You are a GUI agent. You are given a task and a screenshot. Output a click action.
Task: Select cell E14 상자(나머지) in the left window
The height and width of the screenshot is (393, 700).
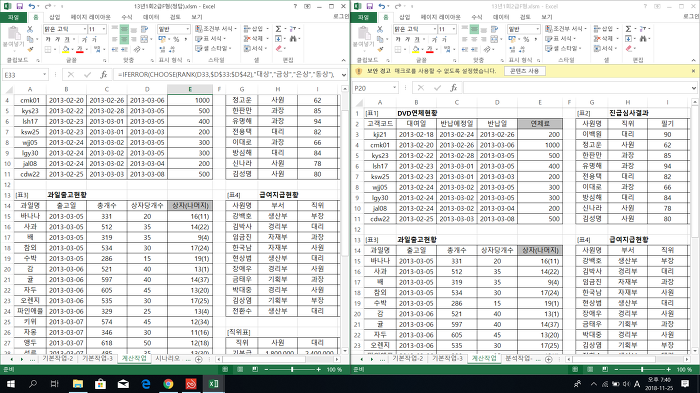coord(190,205)
